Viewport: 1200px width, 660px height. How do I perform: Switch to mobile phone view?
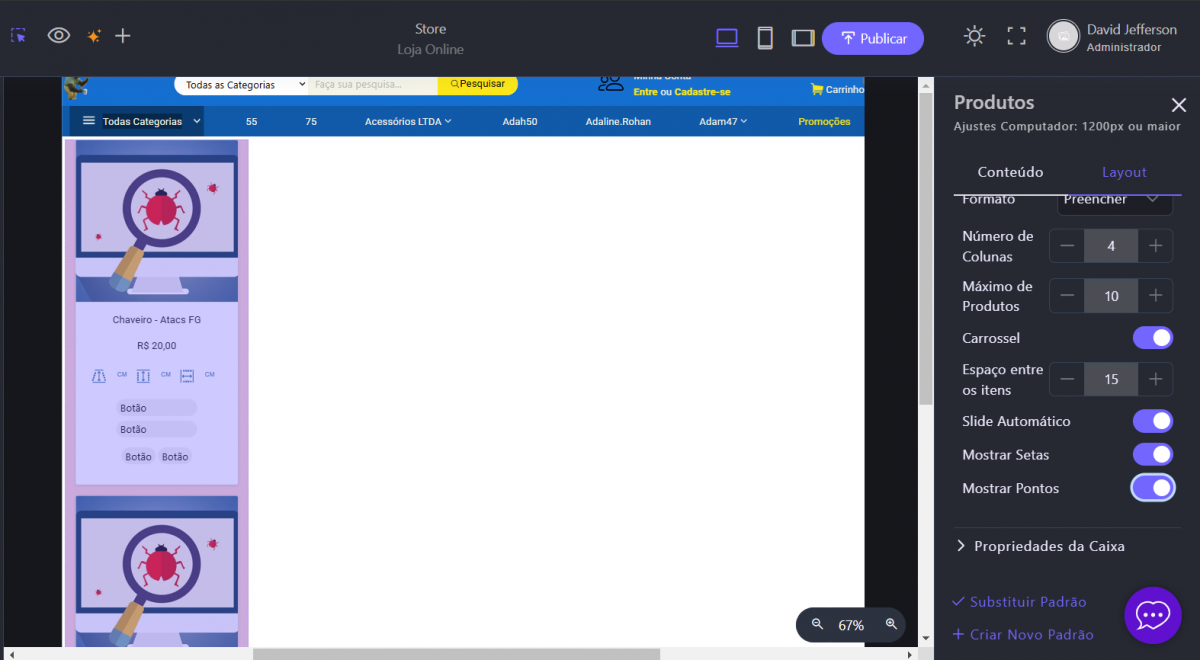pyautogui.click(x=765, y=38)
